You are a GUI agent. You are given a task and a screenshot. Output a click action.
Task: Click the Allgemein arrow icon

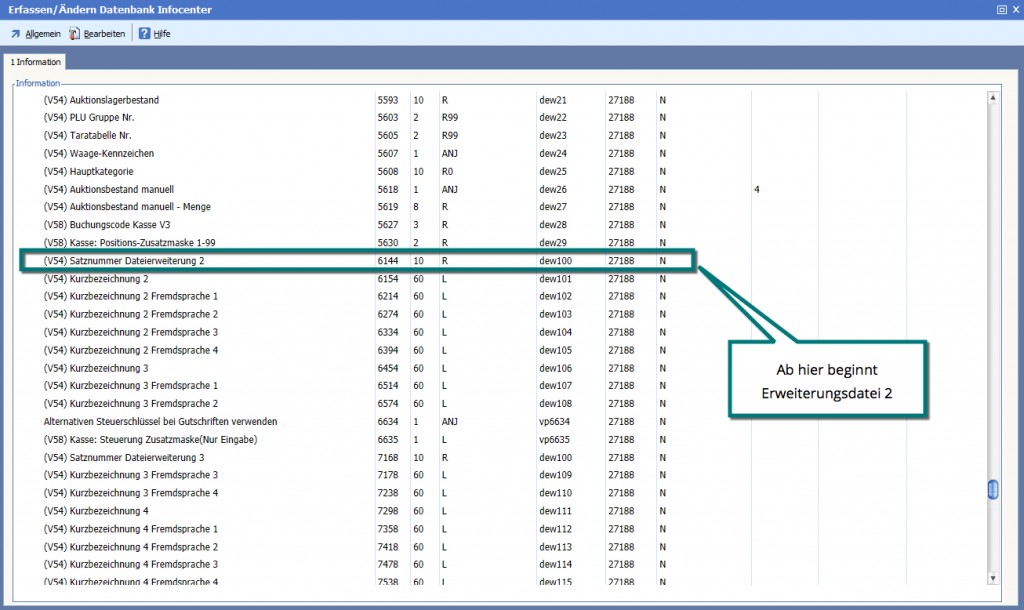15,34
